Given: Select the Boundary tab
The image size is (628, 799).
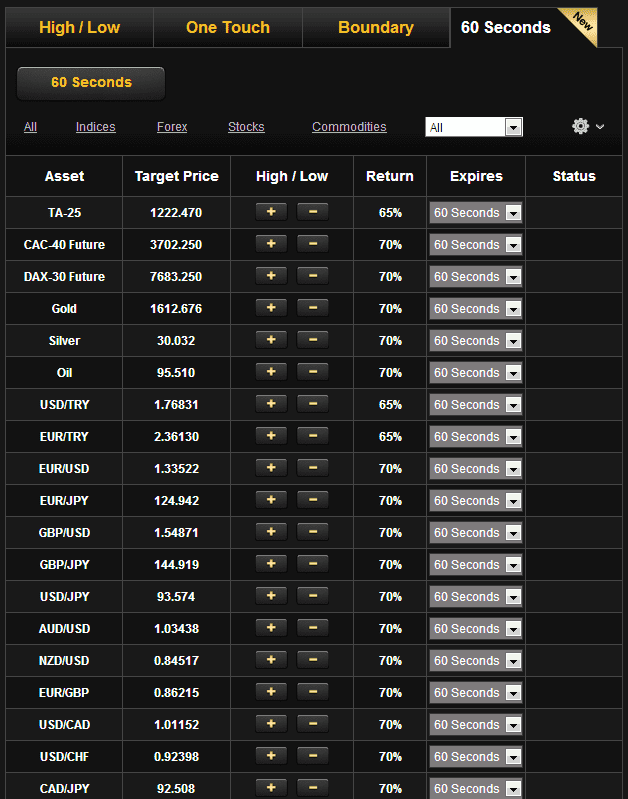Looking at the screenshot, I should 376,28.
